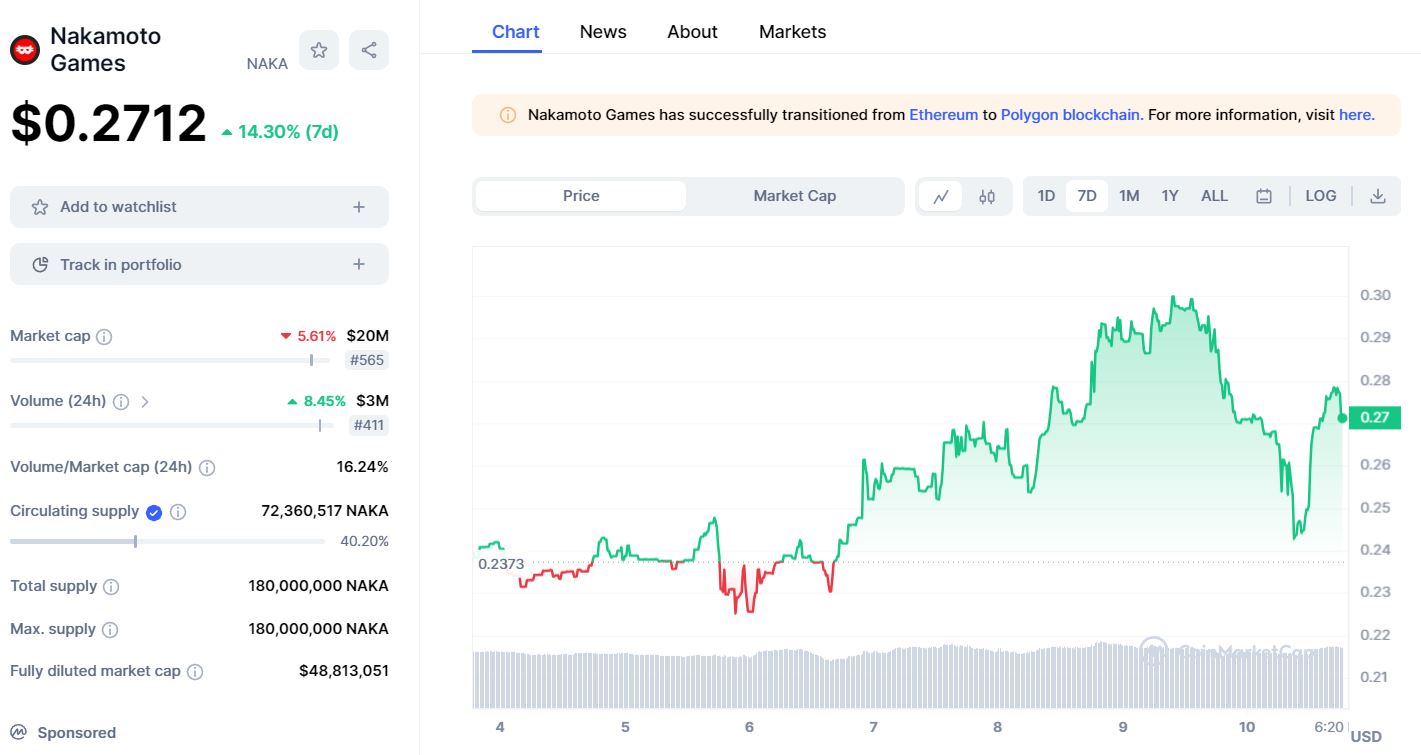Click the Volume rank slider bar
This screenshot has width=1421, height=755.
(x=172, y=425)
